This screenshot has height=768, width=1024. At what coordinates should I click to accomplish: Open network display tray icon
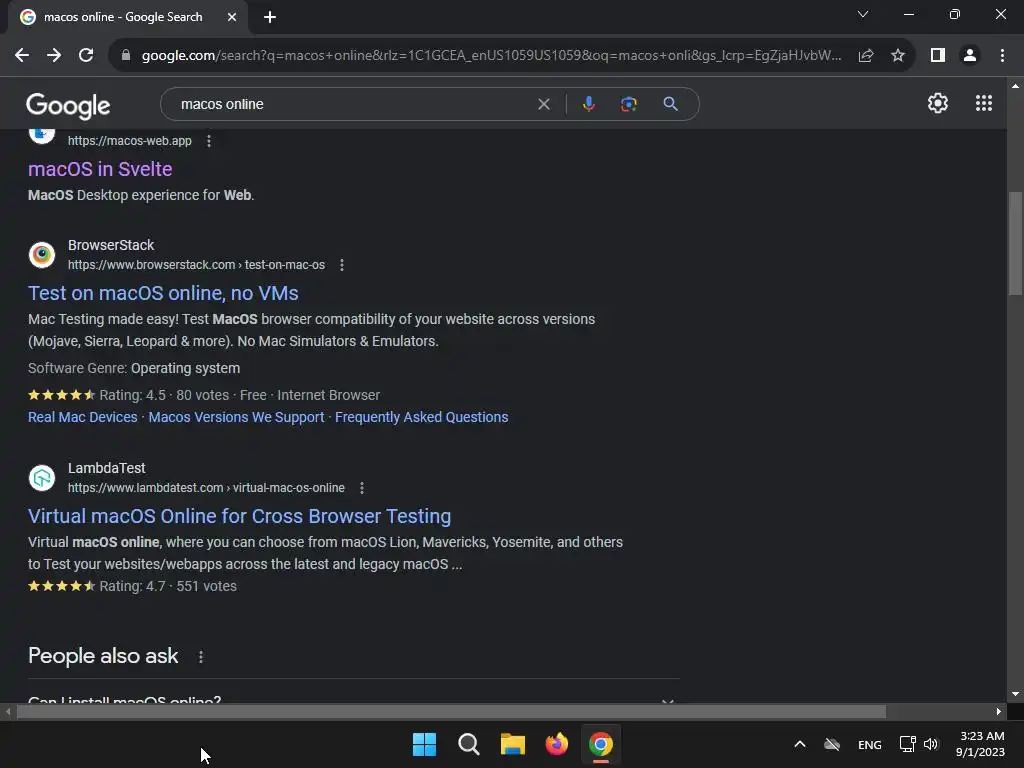point(908,744)
